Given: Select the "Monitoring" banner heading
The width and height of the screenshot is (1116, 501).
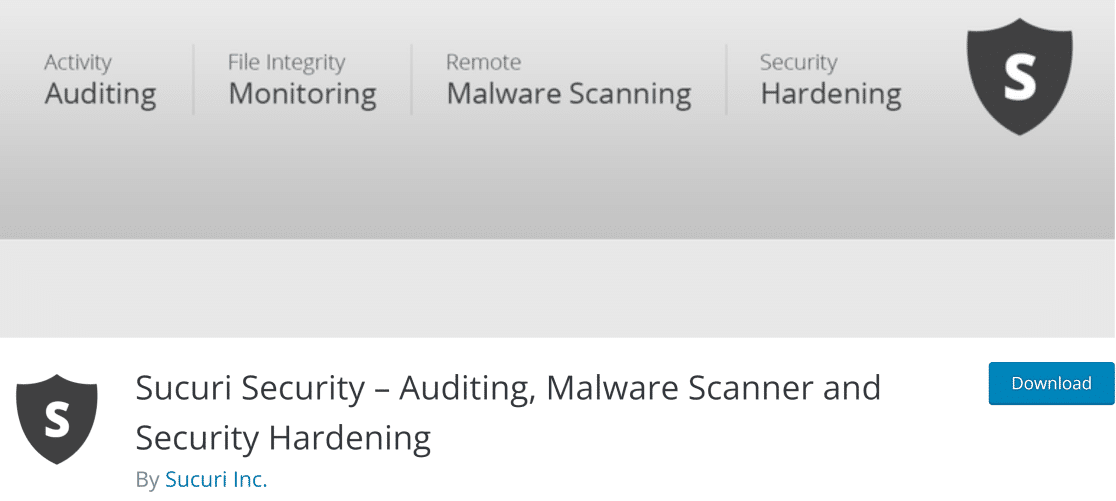Looking at the screenshot, I should click(x=302, y=94).
